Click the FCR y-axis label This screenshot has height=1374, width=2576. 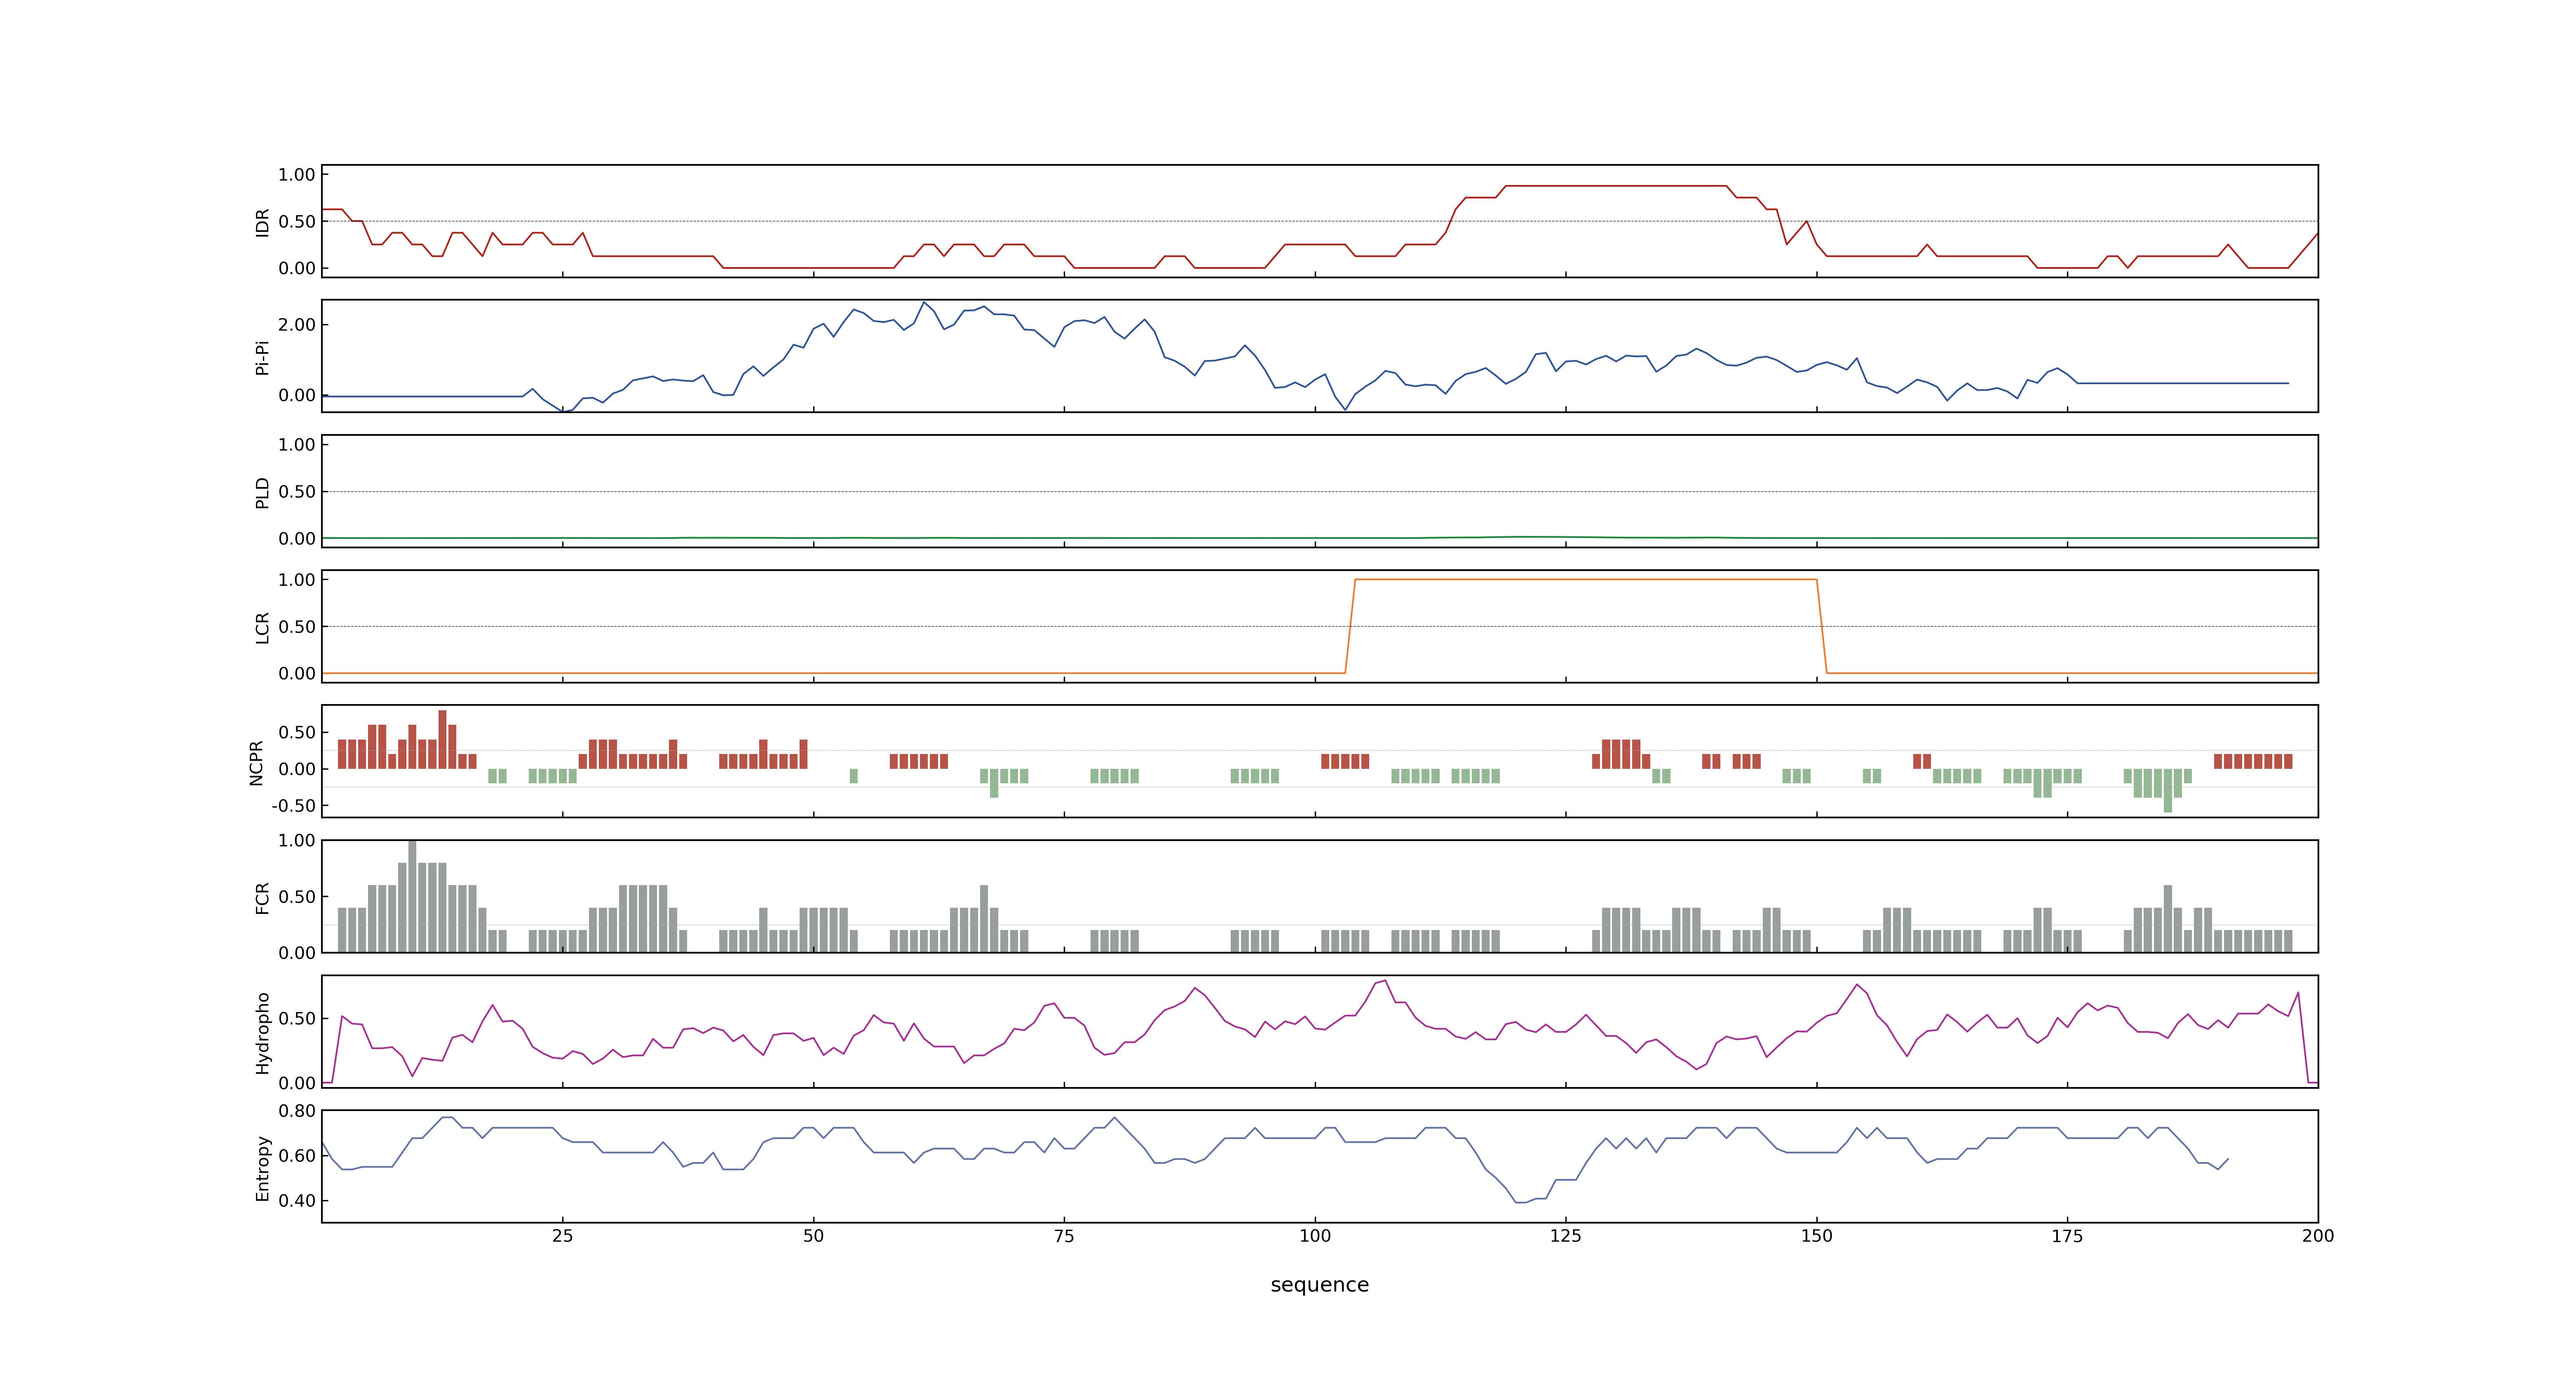[262, 897]
